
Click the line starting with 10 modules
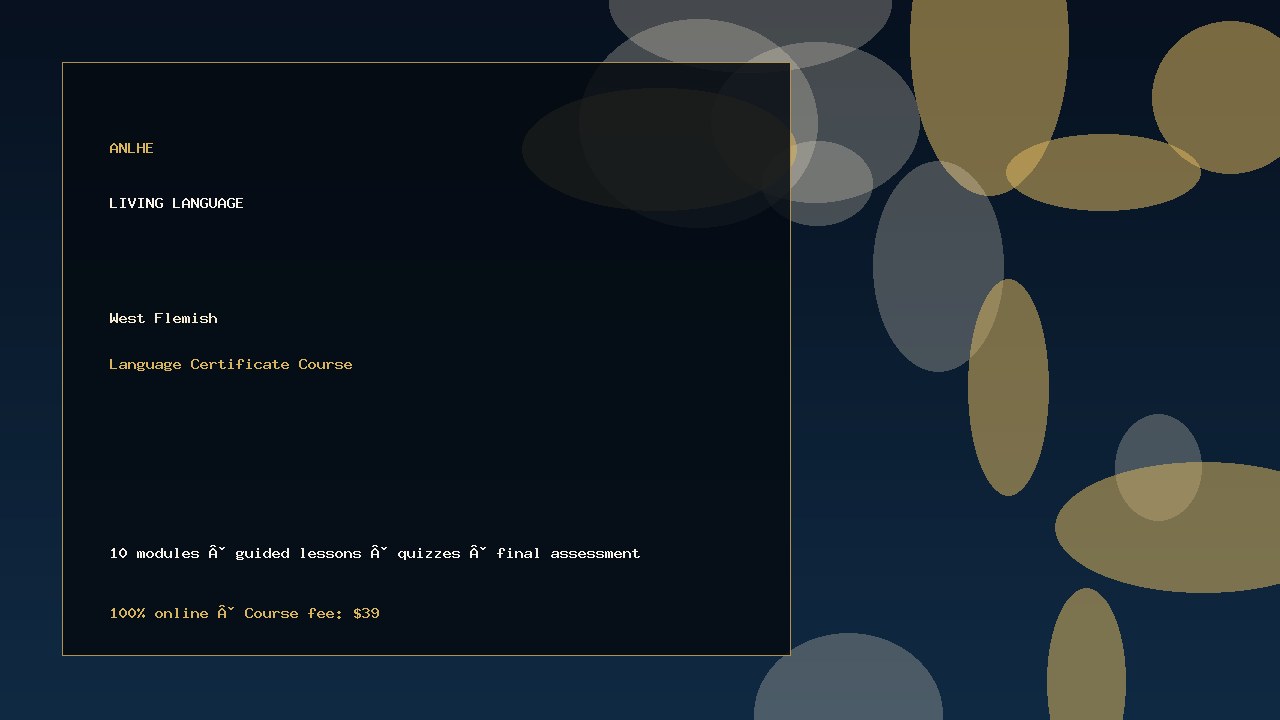pos(375,553)
